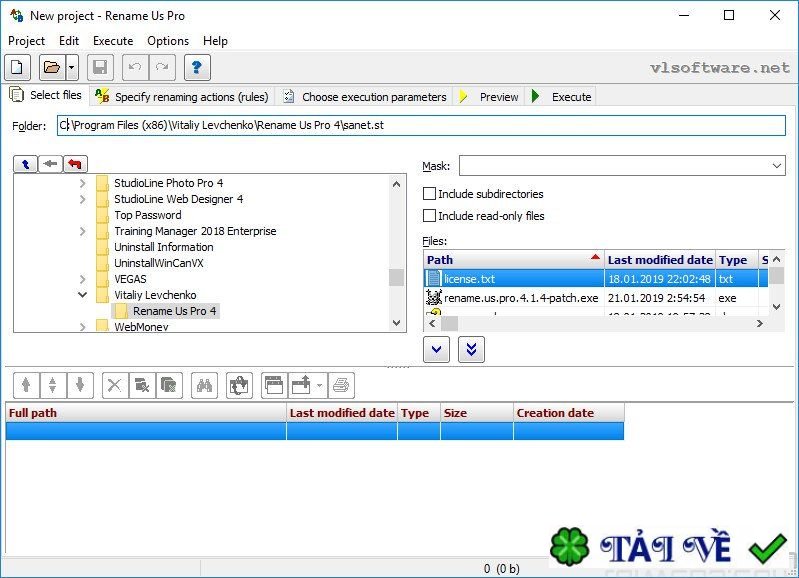Open the Execute menu

[x=113, y=41]
